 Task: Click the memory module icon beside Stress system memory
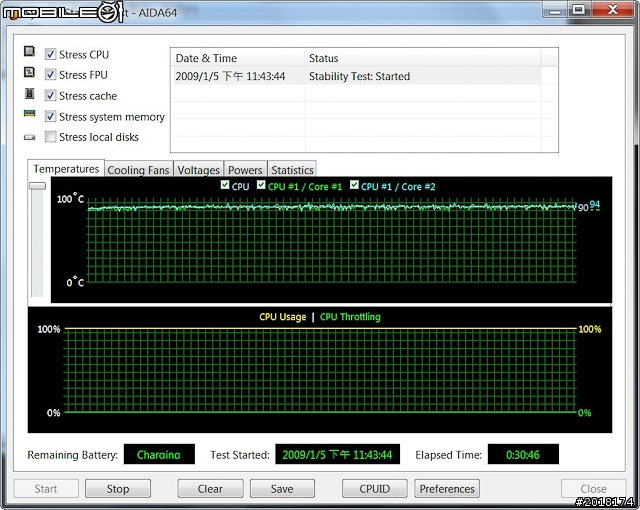[29, 116]
